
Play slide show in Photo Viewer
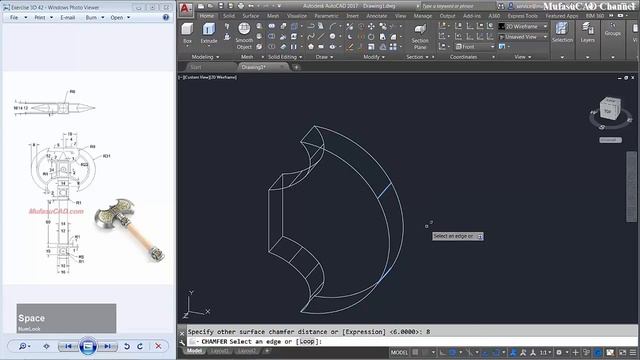pyautogui.click(x=88, y=346)
